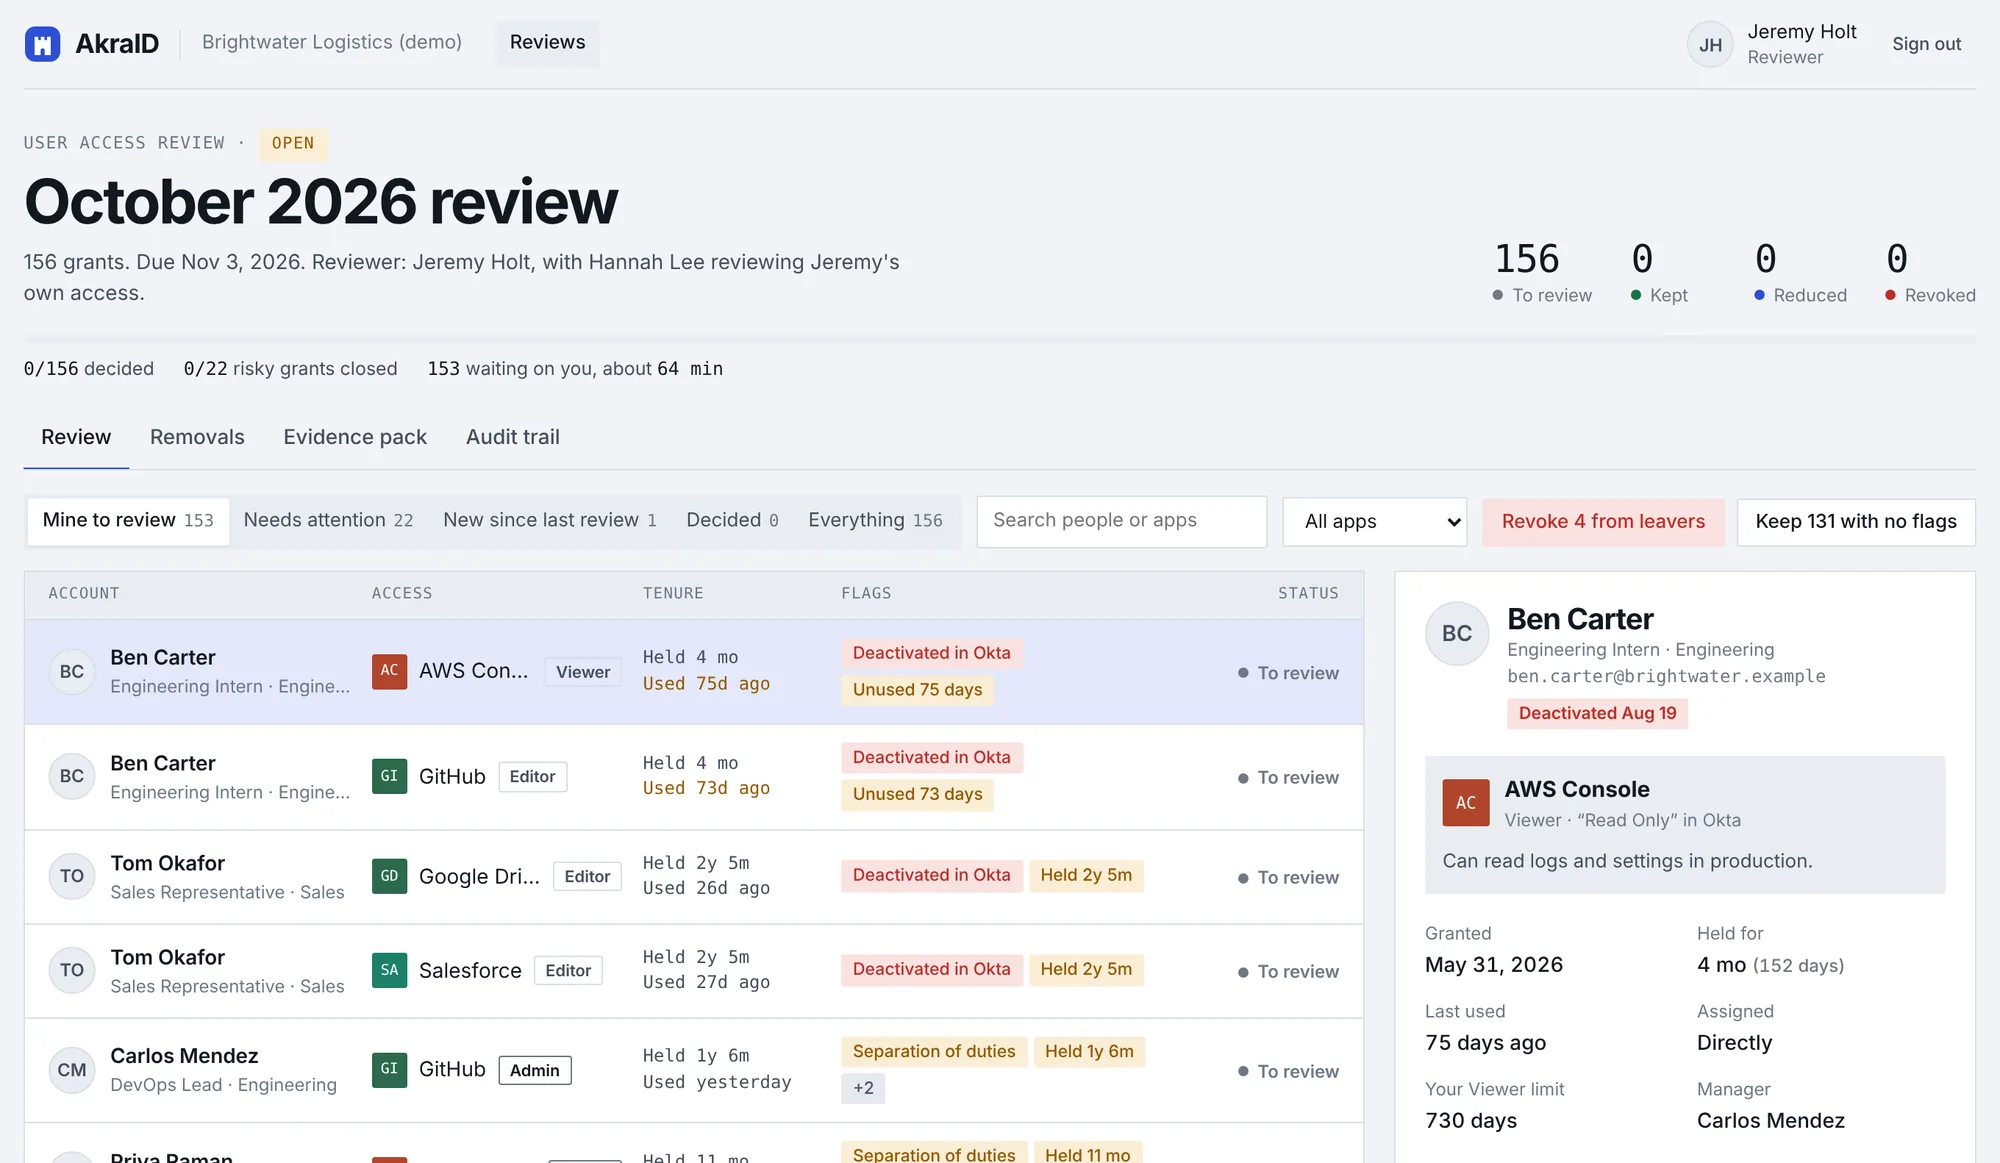
Task: Click 'Held 2y 5m' flag on Google Drive row
Action: pyautogui.click(x=1086, y=876)
